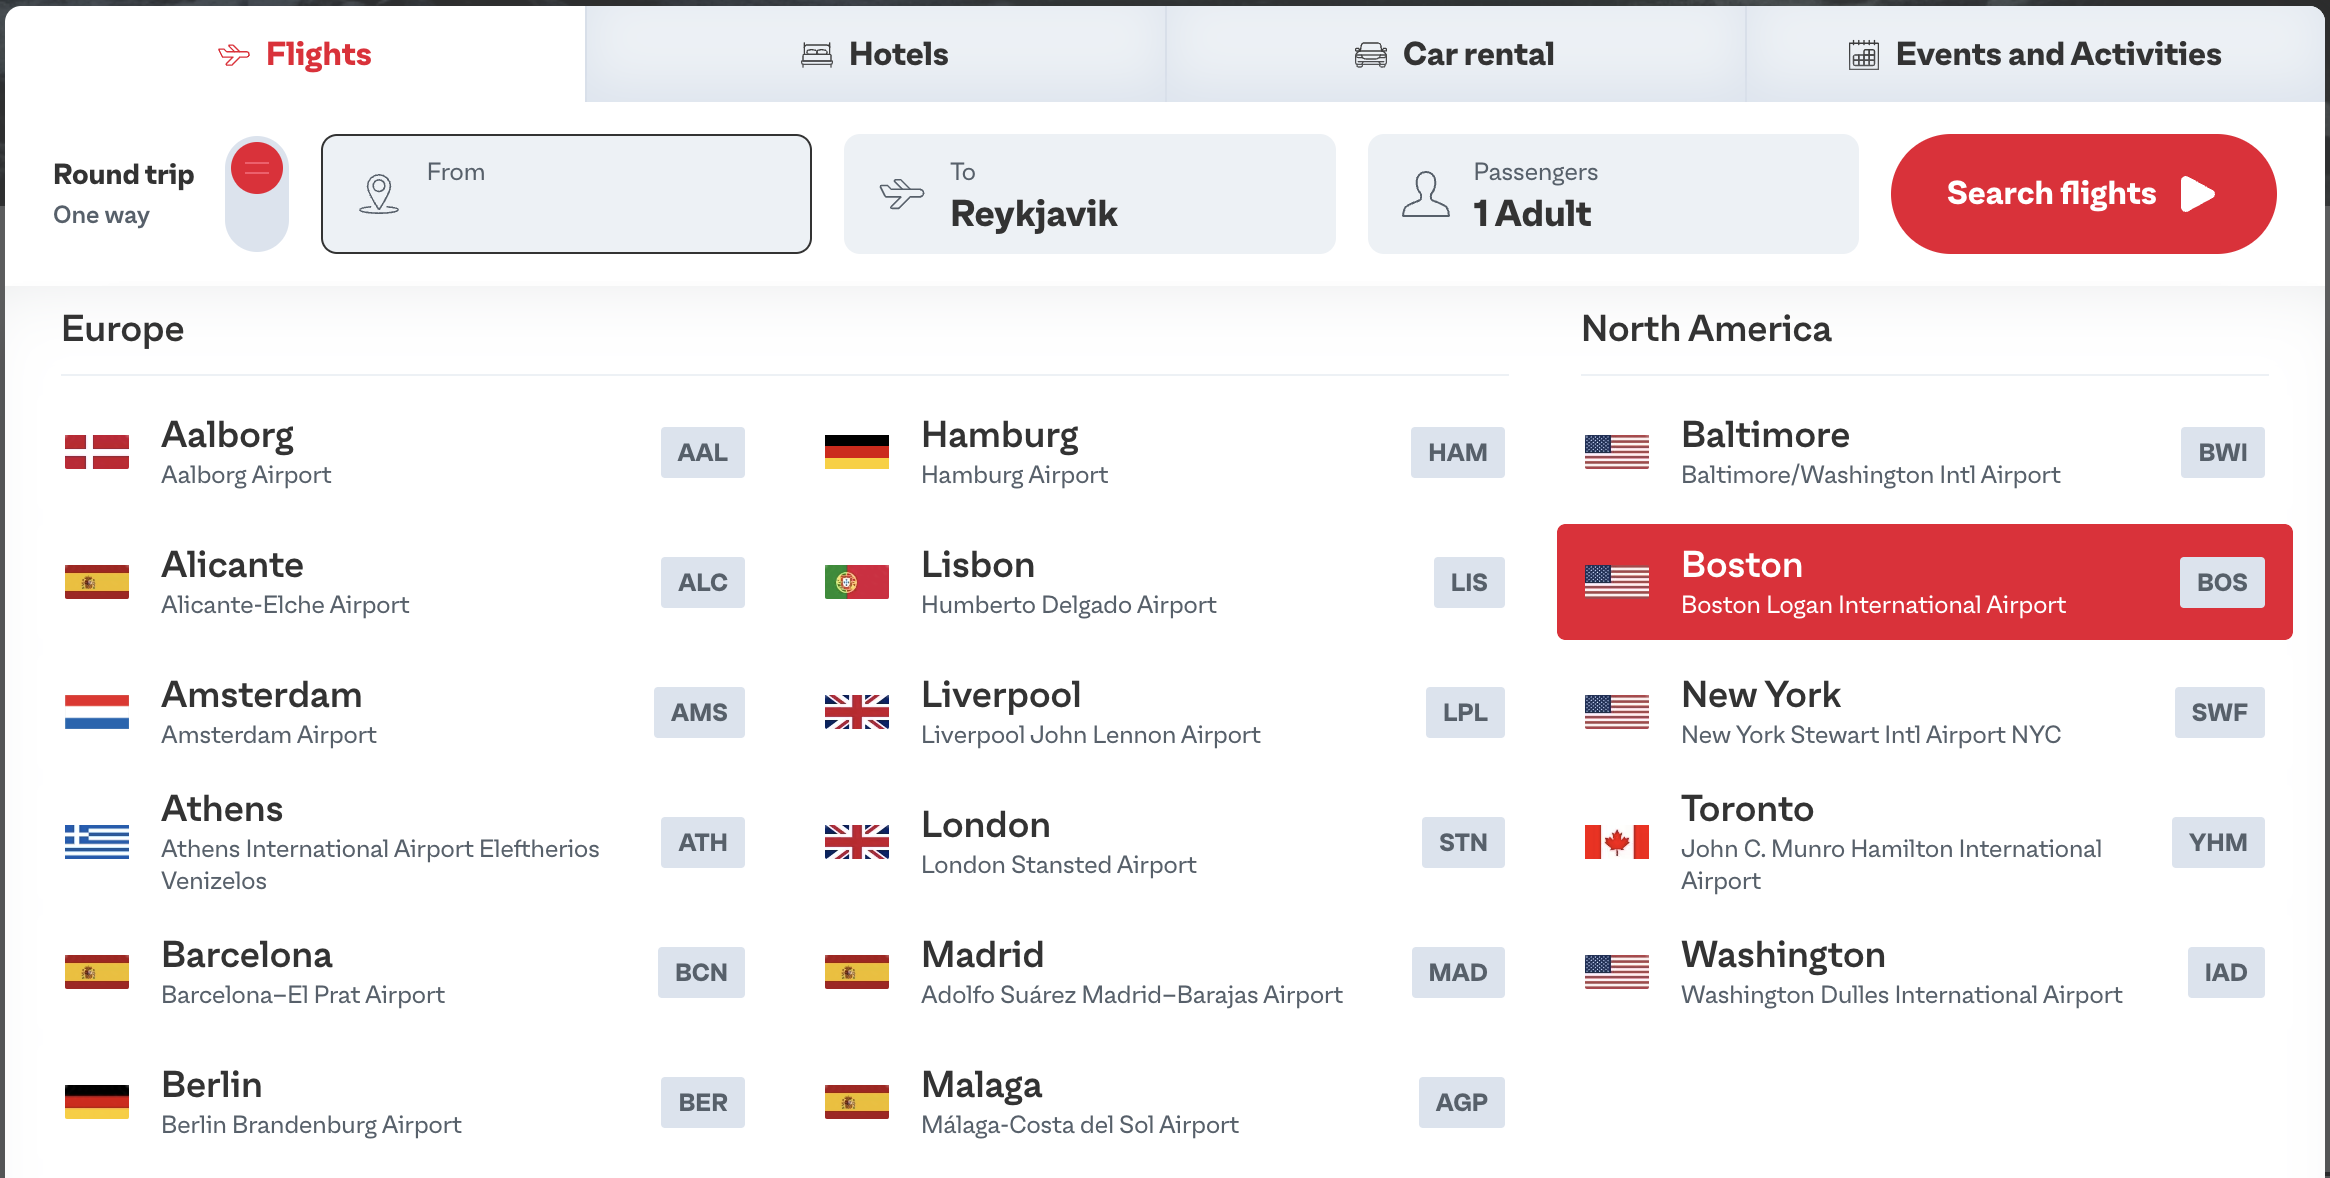Open the Passengers 1 Adult selector

pos(1613,194)
